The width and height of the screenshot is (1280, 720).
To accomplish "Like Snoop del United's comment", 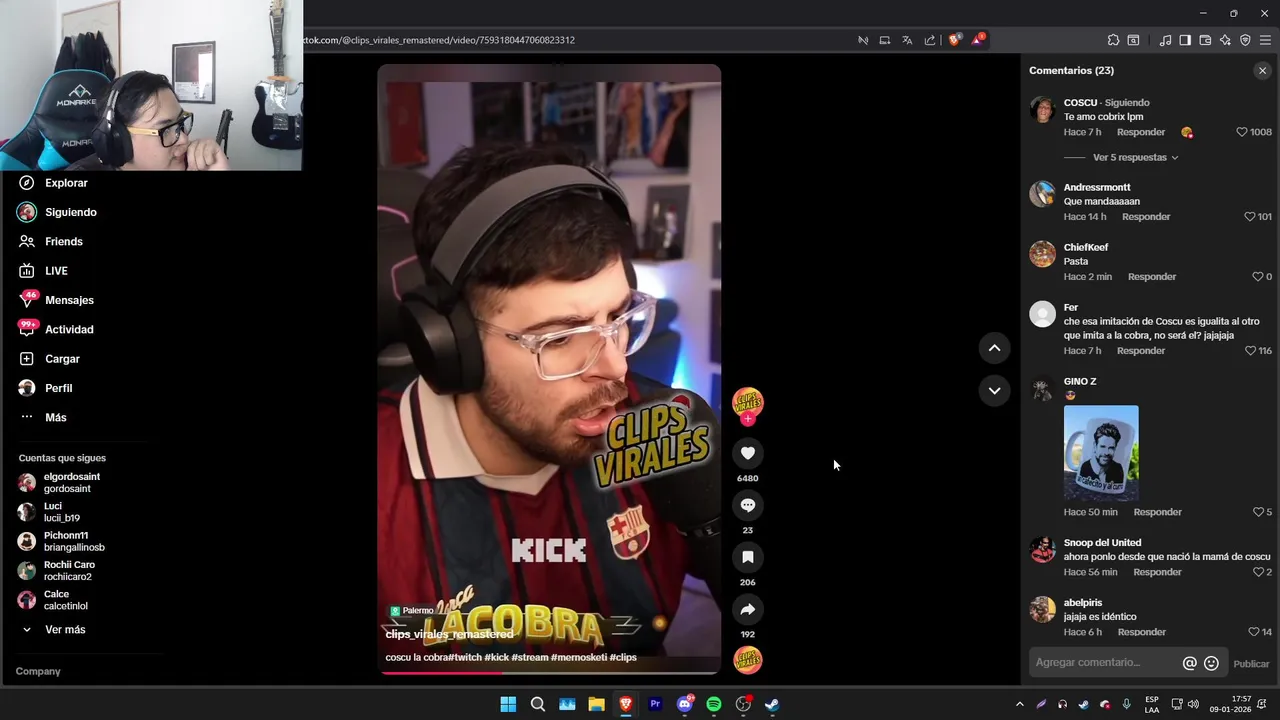I will pyautogui.click(x=1258, y=572).
